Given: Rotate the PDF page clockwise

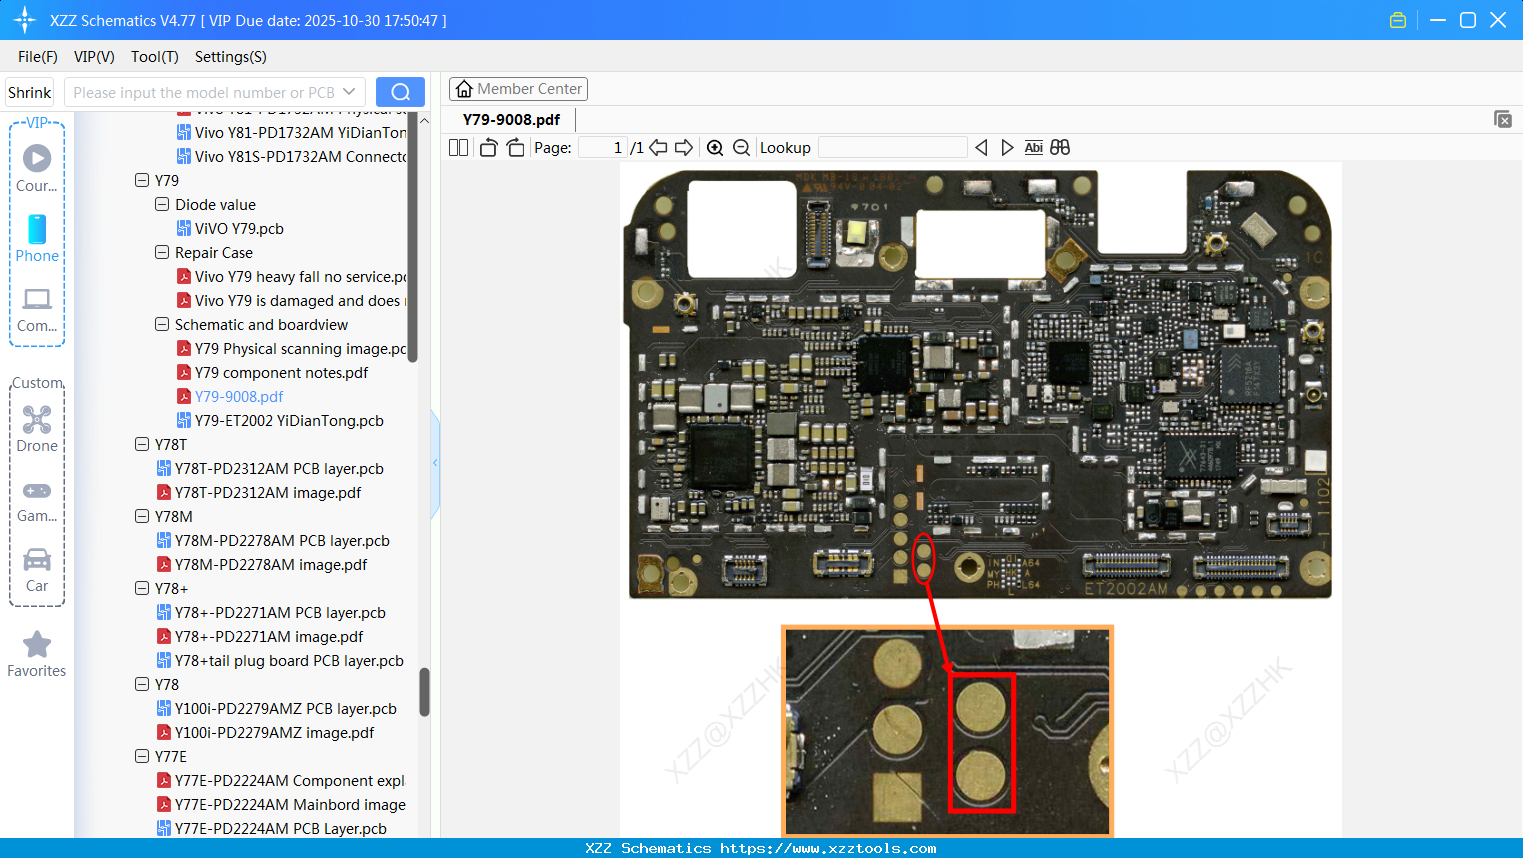Looking at the screenshot, I should click(515, 148).
